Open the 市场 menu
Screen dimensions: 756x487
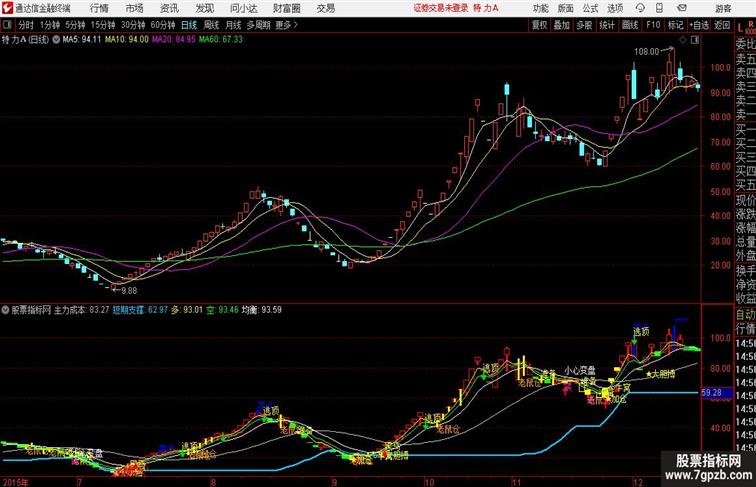(135, 8)
